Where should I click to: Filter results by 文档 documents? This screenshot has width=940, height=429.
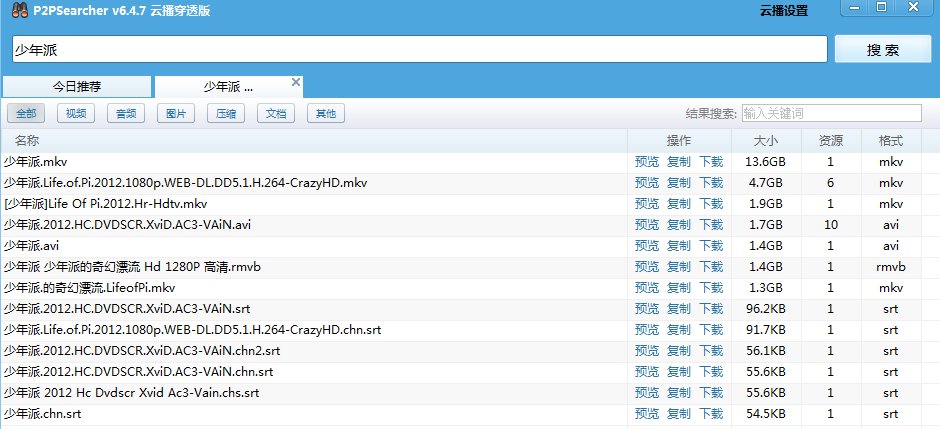[x=275, y=114]
